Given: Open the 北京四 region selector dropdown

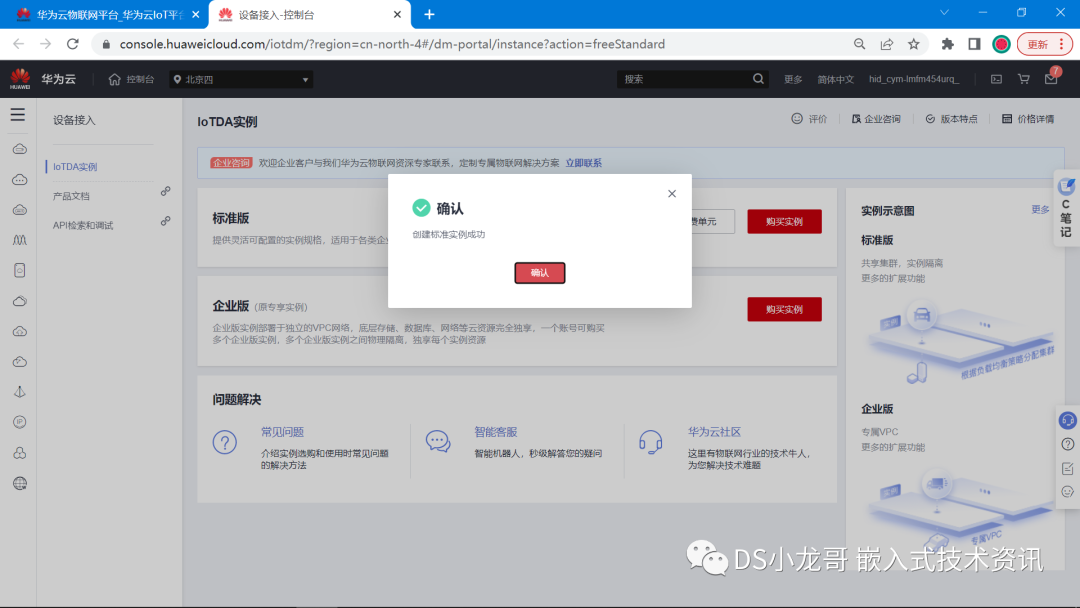Looking at the screenshot, I should 240,78.
